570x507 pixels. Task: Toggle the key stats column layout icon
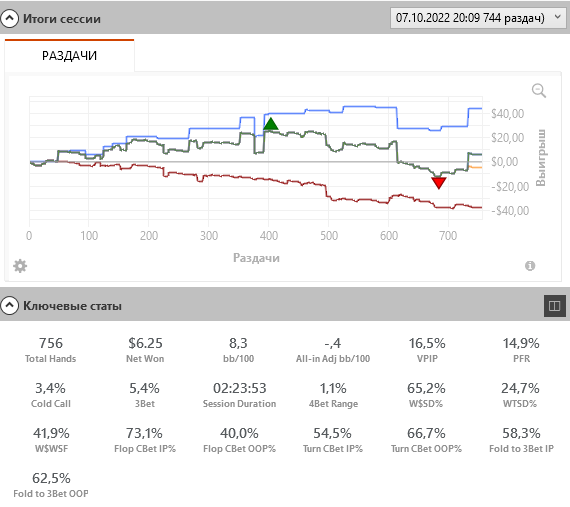(554, 306)
